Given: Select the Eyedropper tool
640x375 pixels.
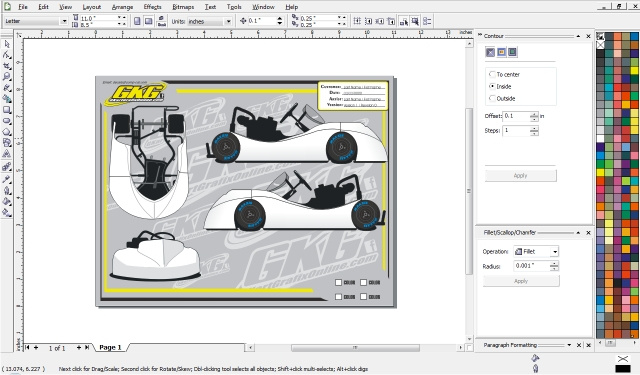Looking at the screenshot, I should click(x=7, y=179).
